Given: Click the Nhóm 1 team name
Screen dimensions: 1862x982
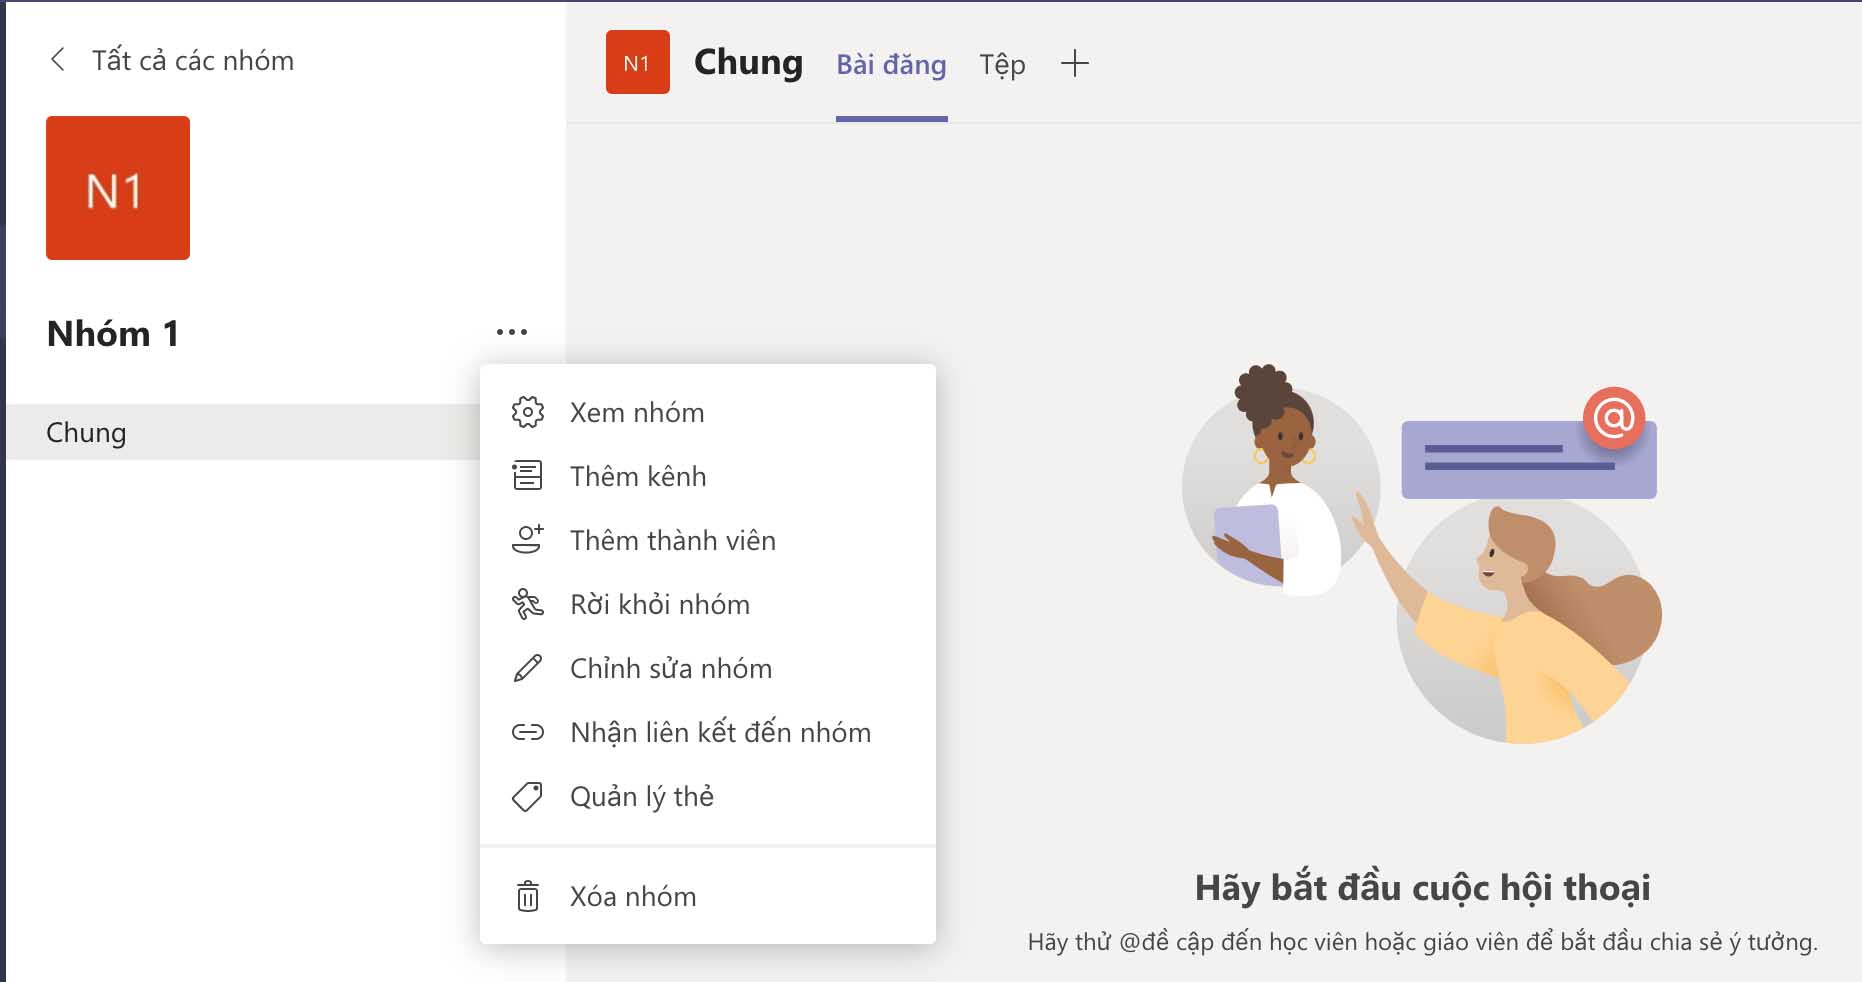Looking at the screenshot, I should point(113,333).
